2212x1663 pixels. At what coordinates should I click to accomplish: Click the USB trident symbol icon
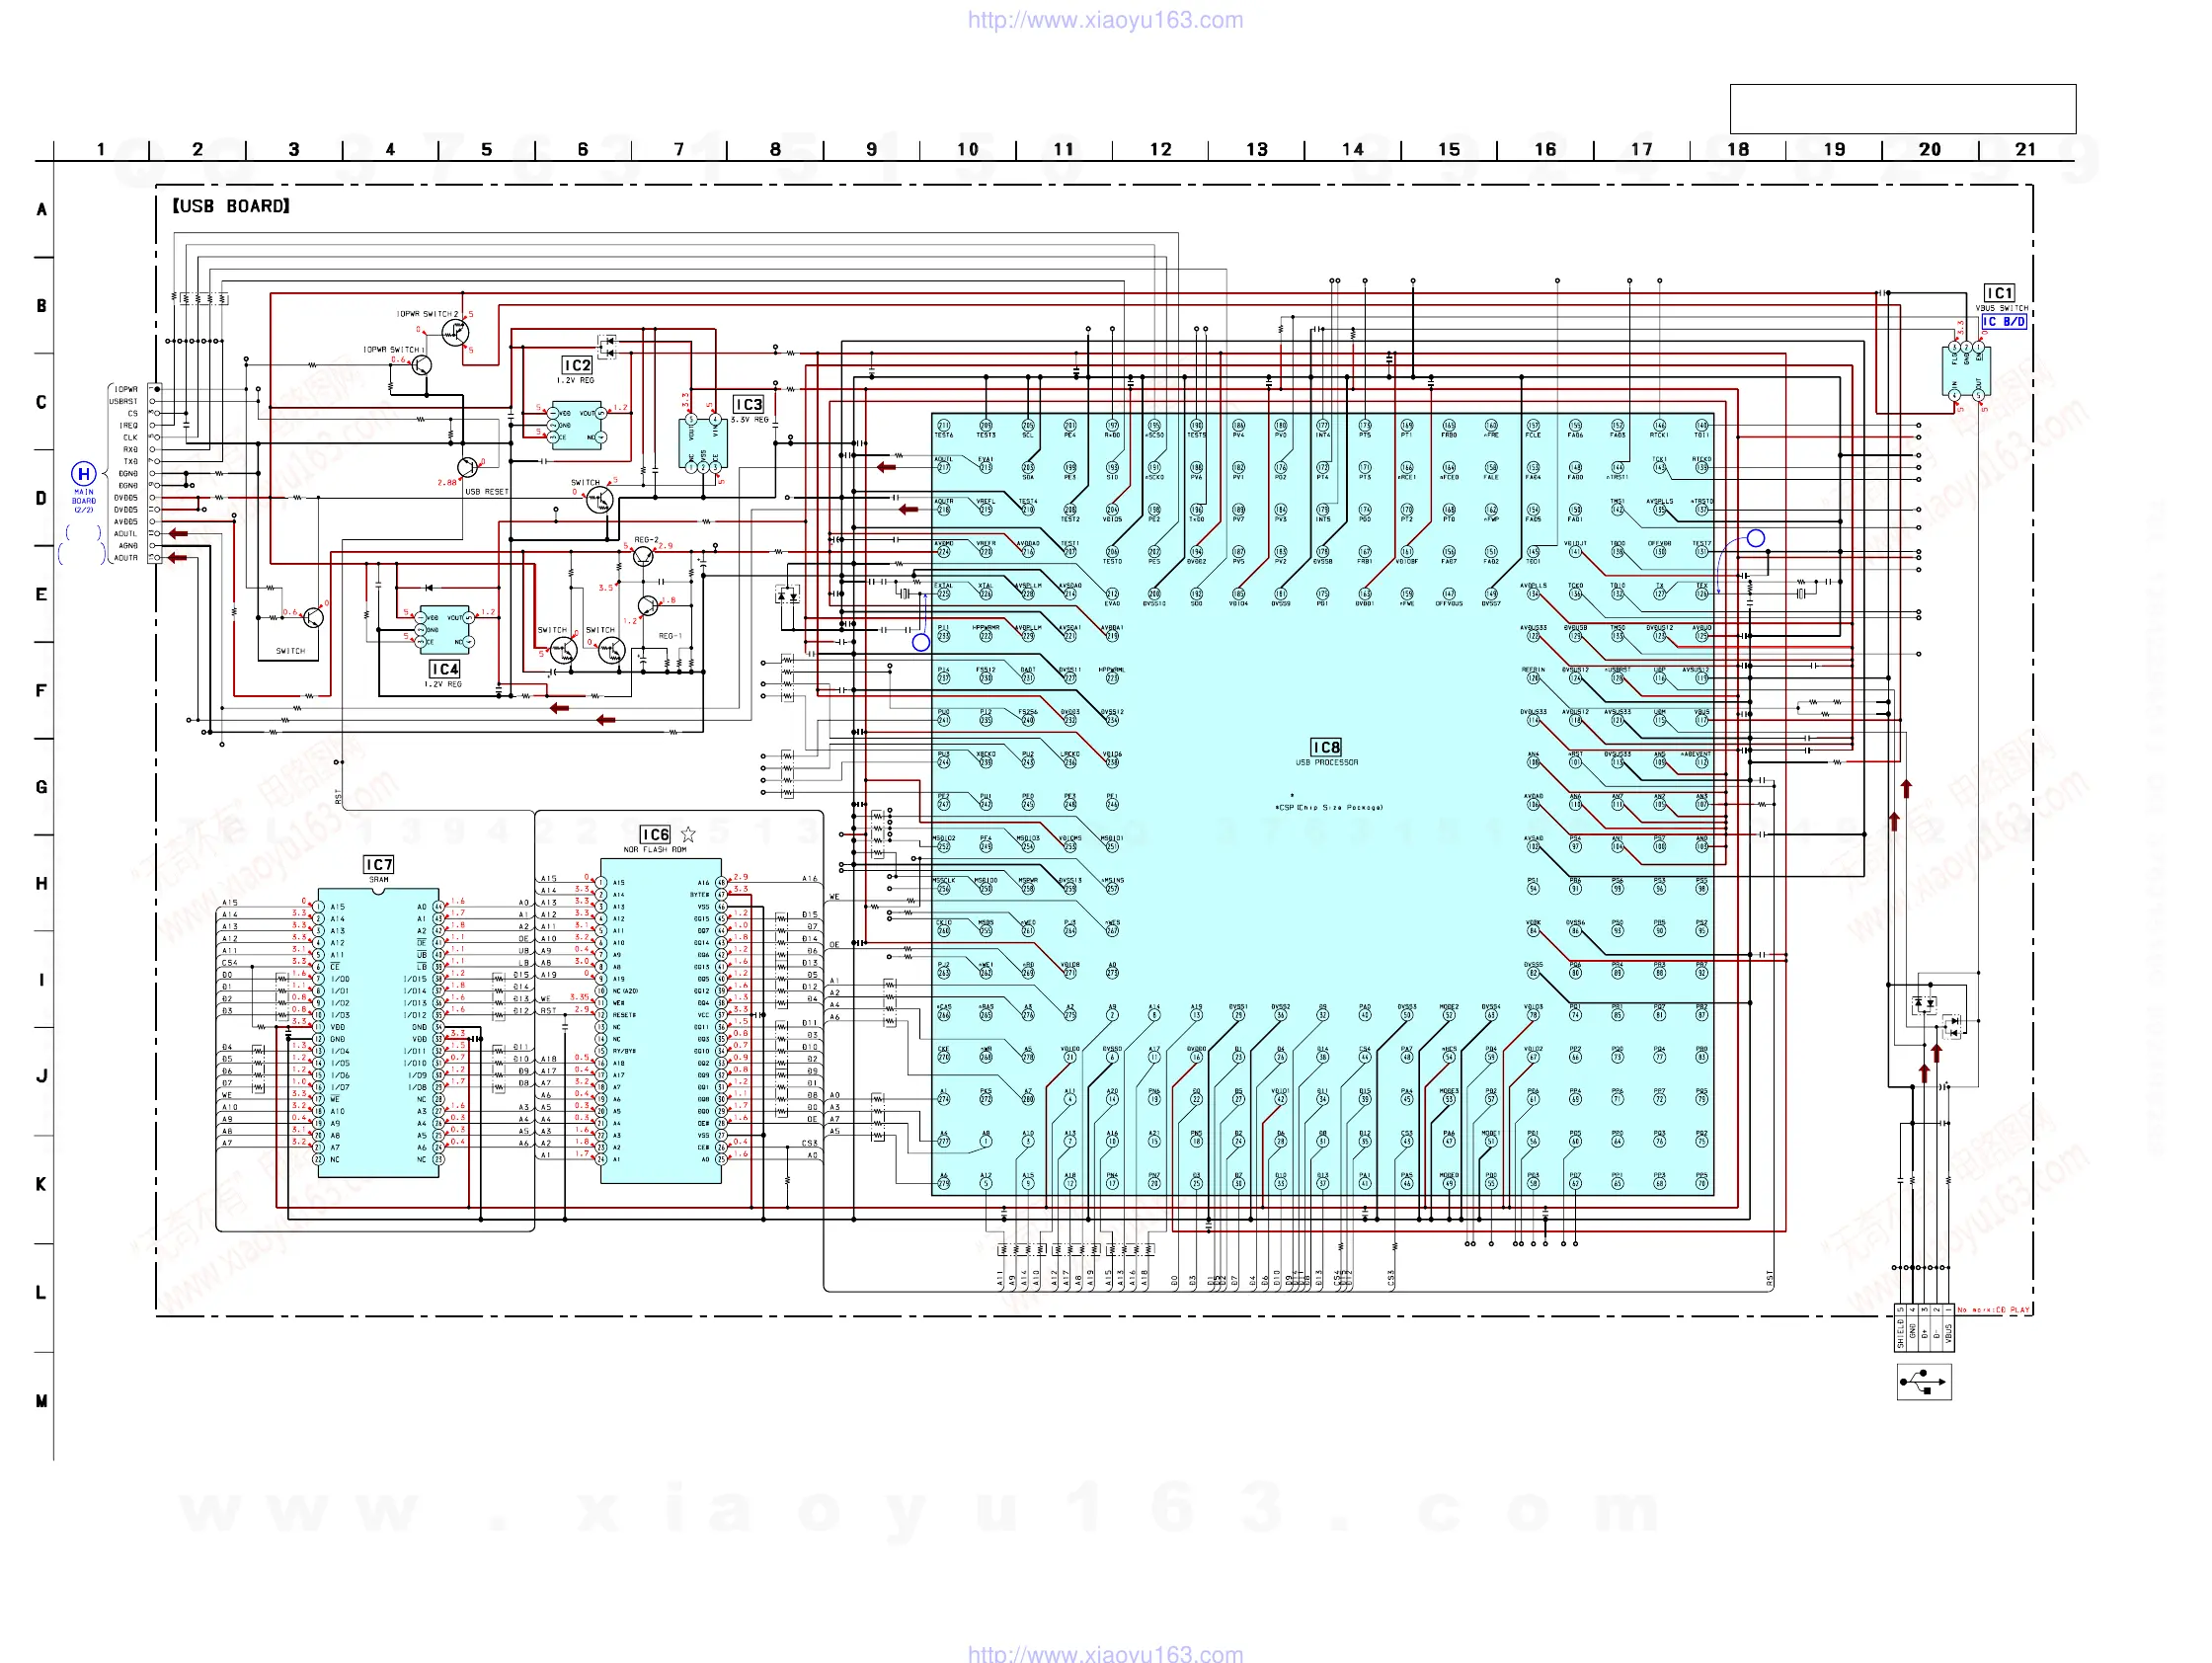1923,1382
